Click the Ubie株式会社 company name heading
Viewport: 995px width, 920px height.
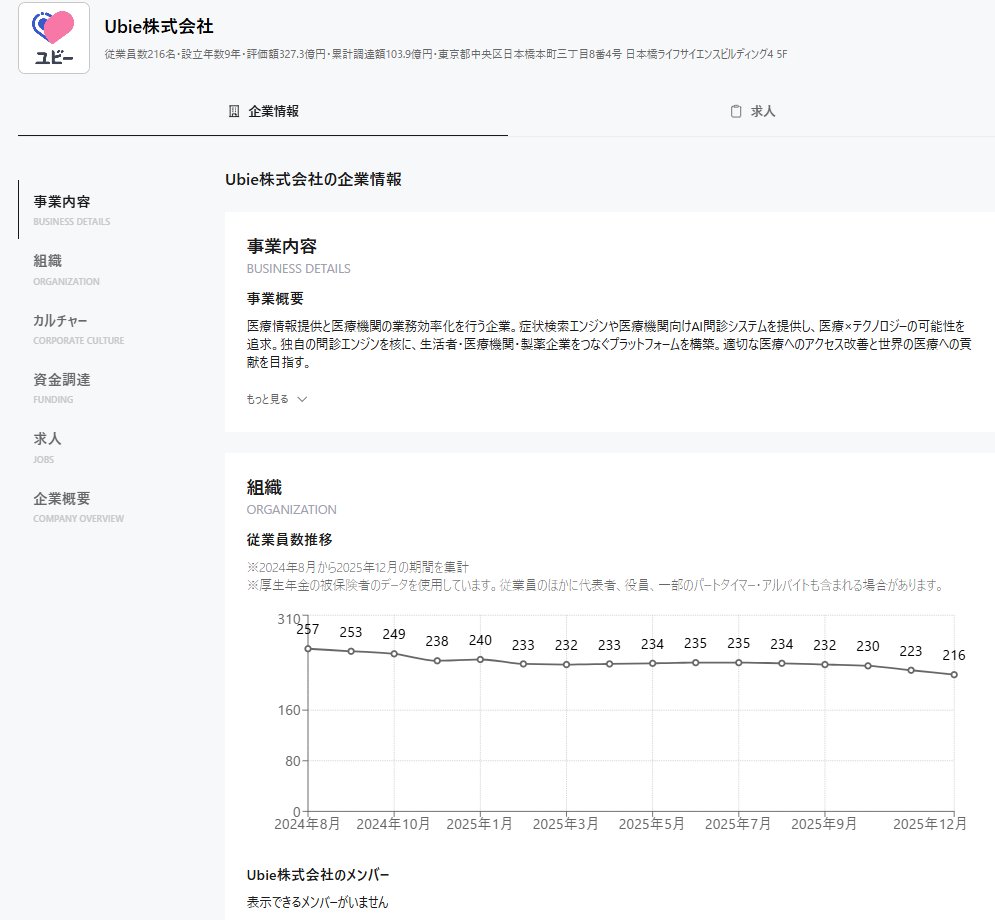[159, 27]
